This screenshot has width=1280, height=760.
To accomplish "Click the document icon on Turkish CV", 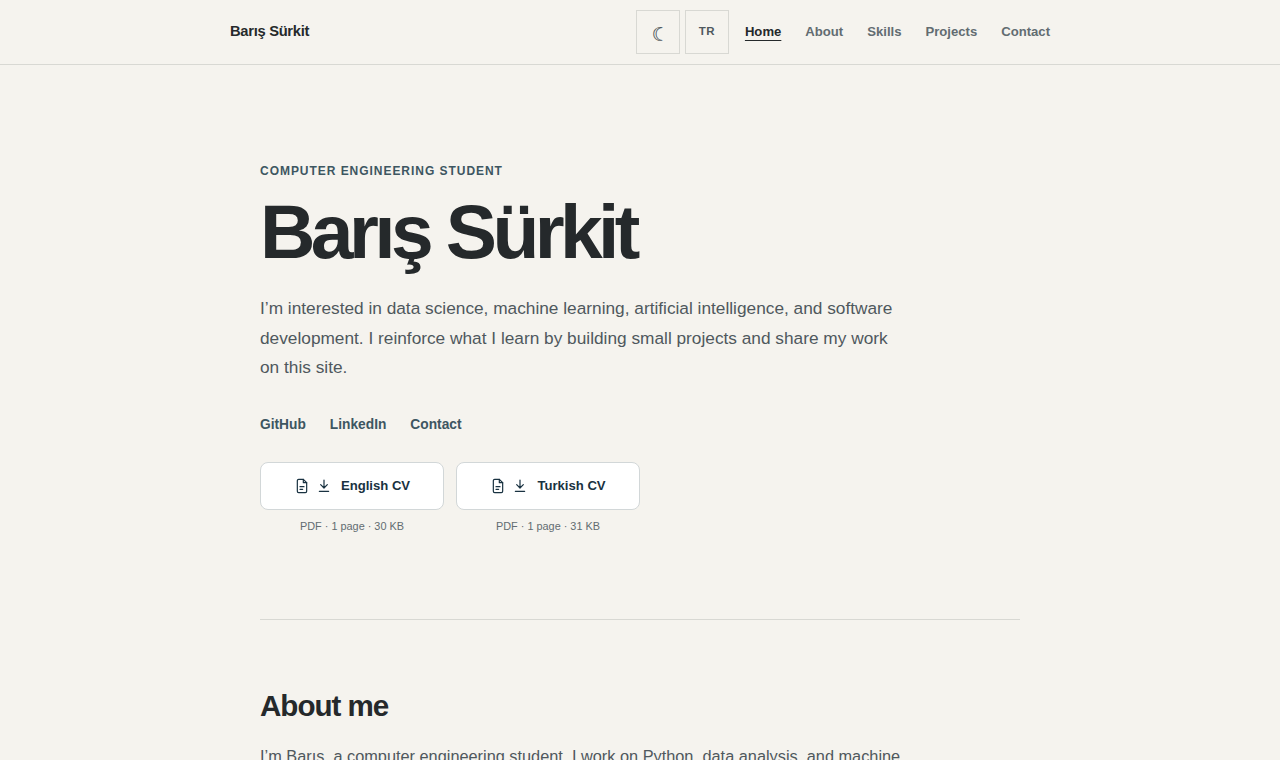I will pos(498,486).
